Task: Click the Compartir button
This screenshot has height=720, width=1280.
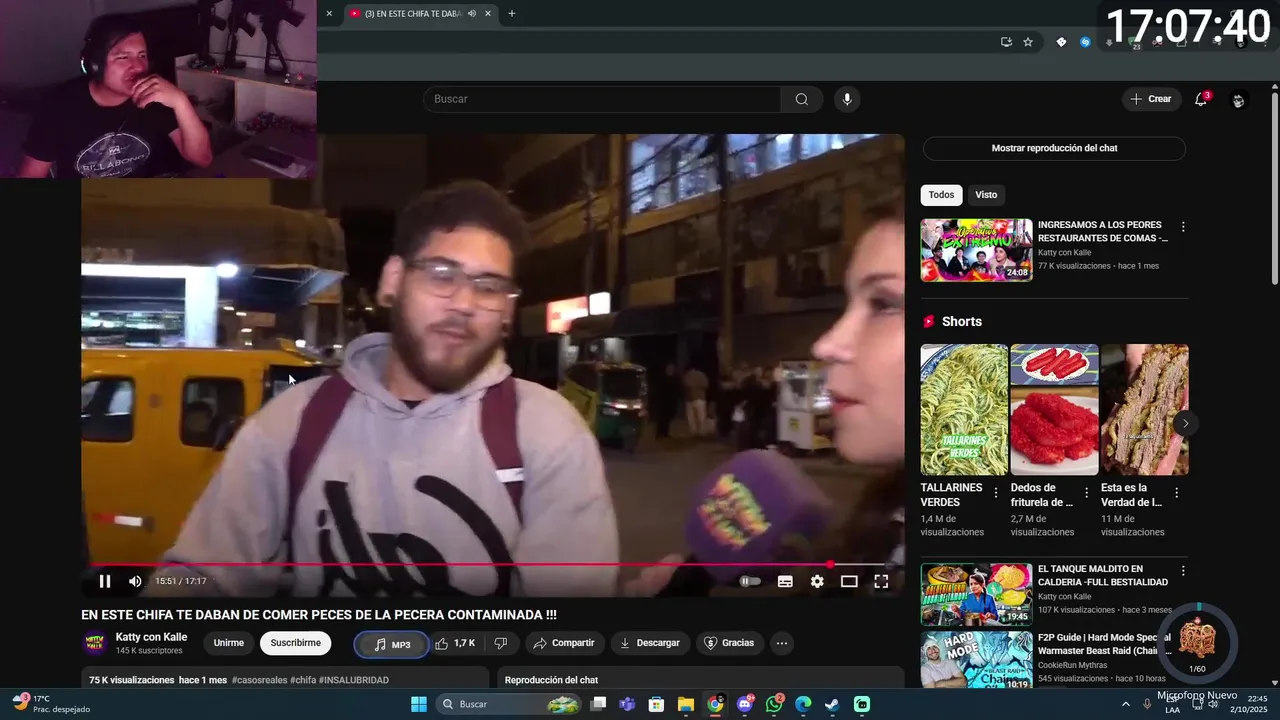Action: (564, 643)
